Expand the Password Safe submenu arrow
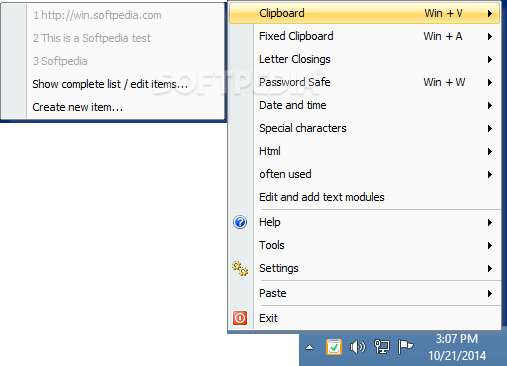Viewport: 507px width, 366px height. 490,82
